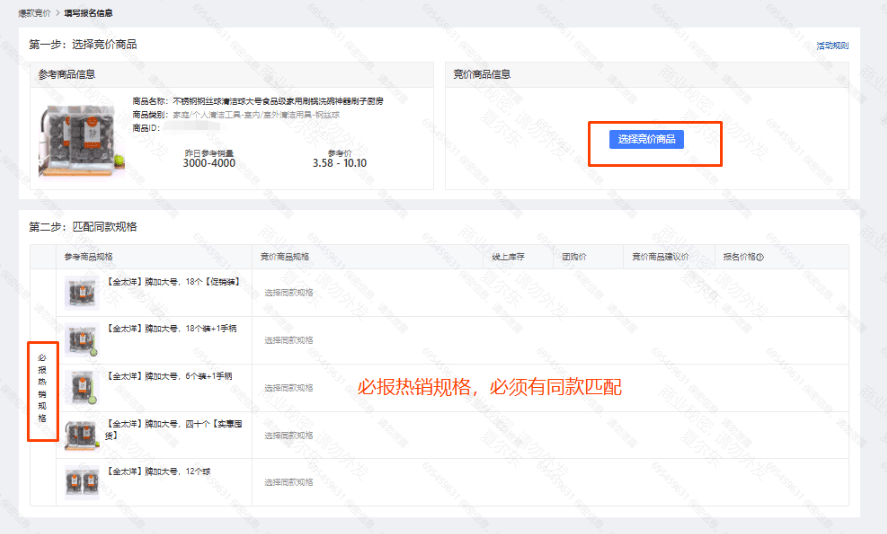887x534 pixels.
Task: Click thumbnail of 6个装+1手柄 spec
Action: tap(81, 387)
